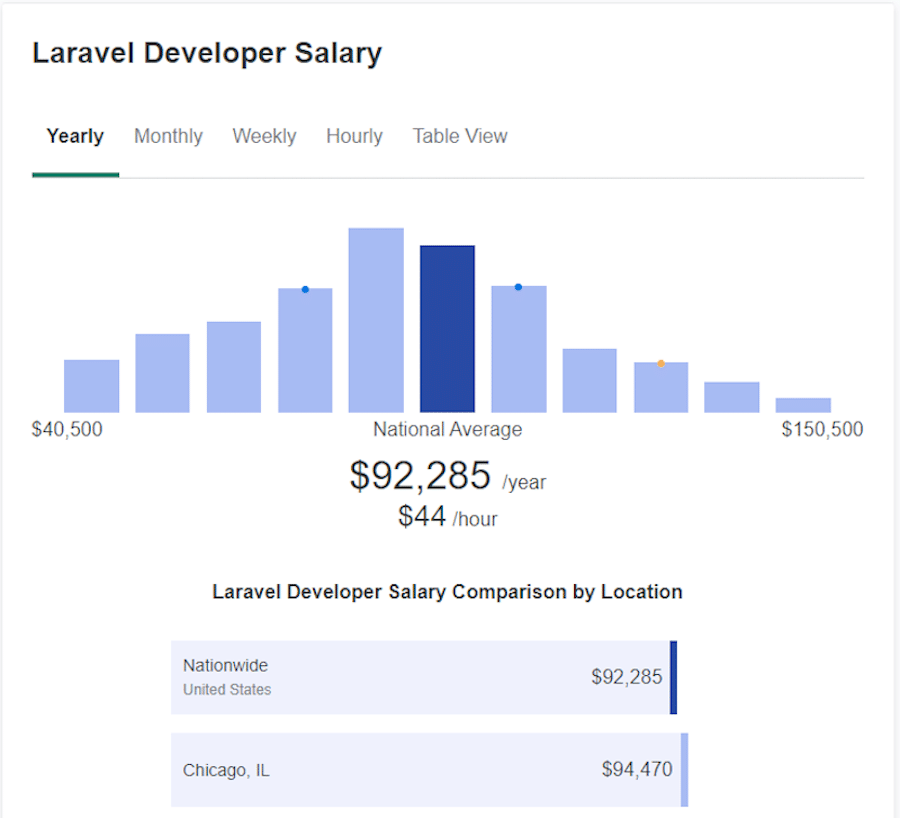The width and height of the screenshot is (900, 818).
Task: Click the National Average label
Action: click(446, 429)
